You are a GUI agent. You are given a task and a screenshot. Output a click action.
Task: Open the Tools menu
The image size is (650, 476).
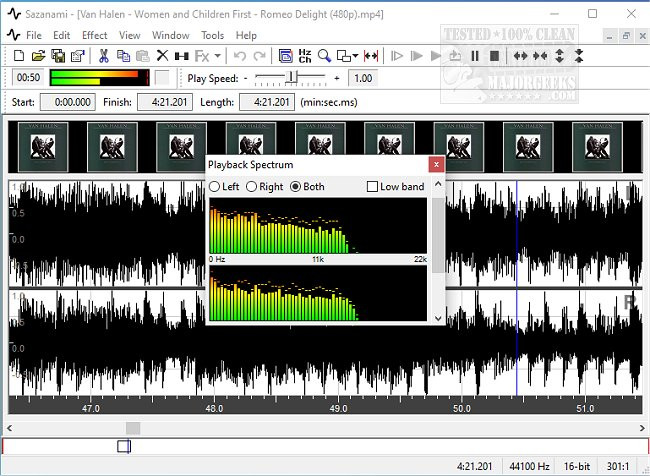212,35
